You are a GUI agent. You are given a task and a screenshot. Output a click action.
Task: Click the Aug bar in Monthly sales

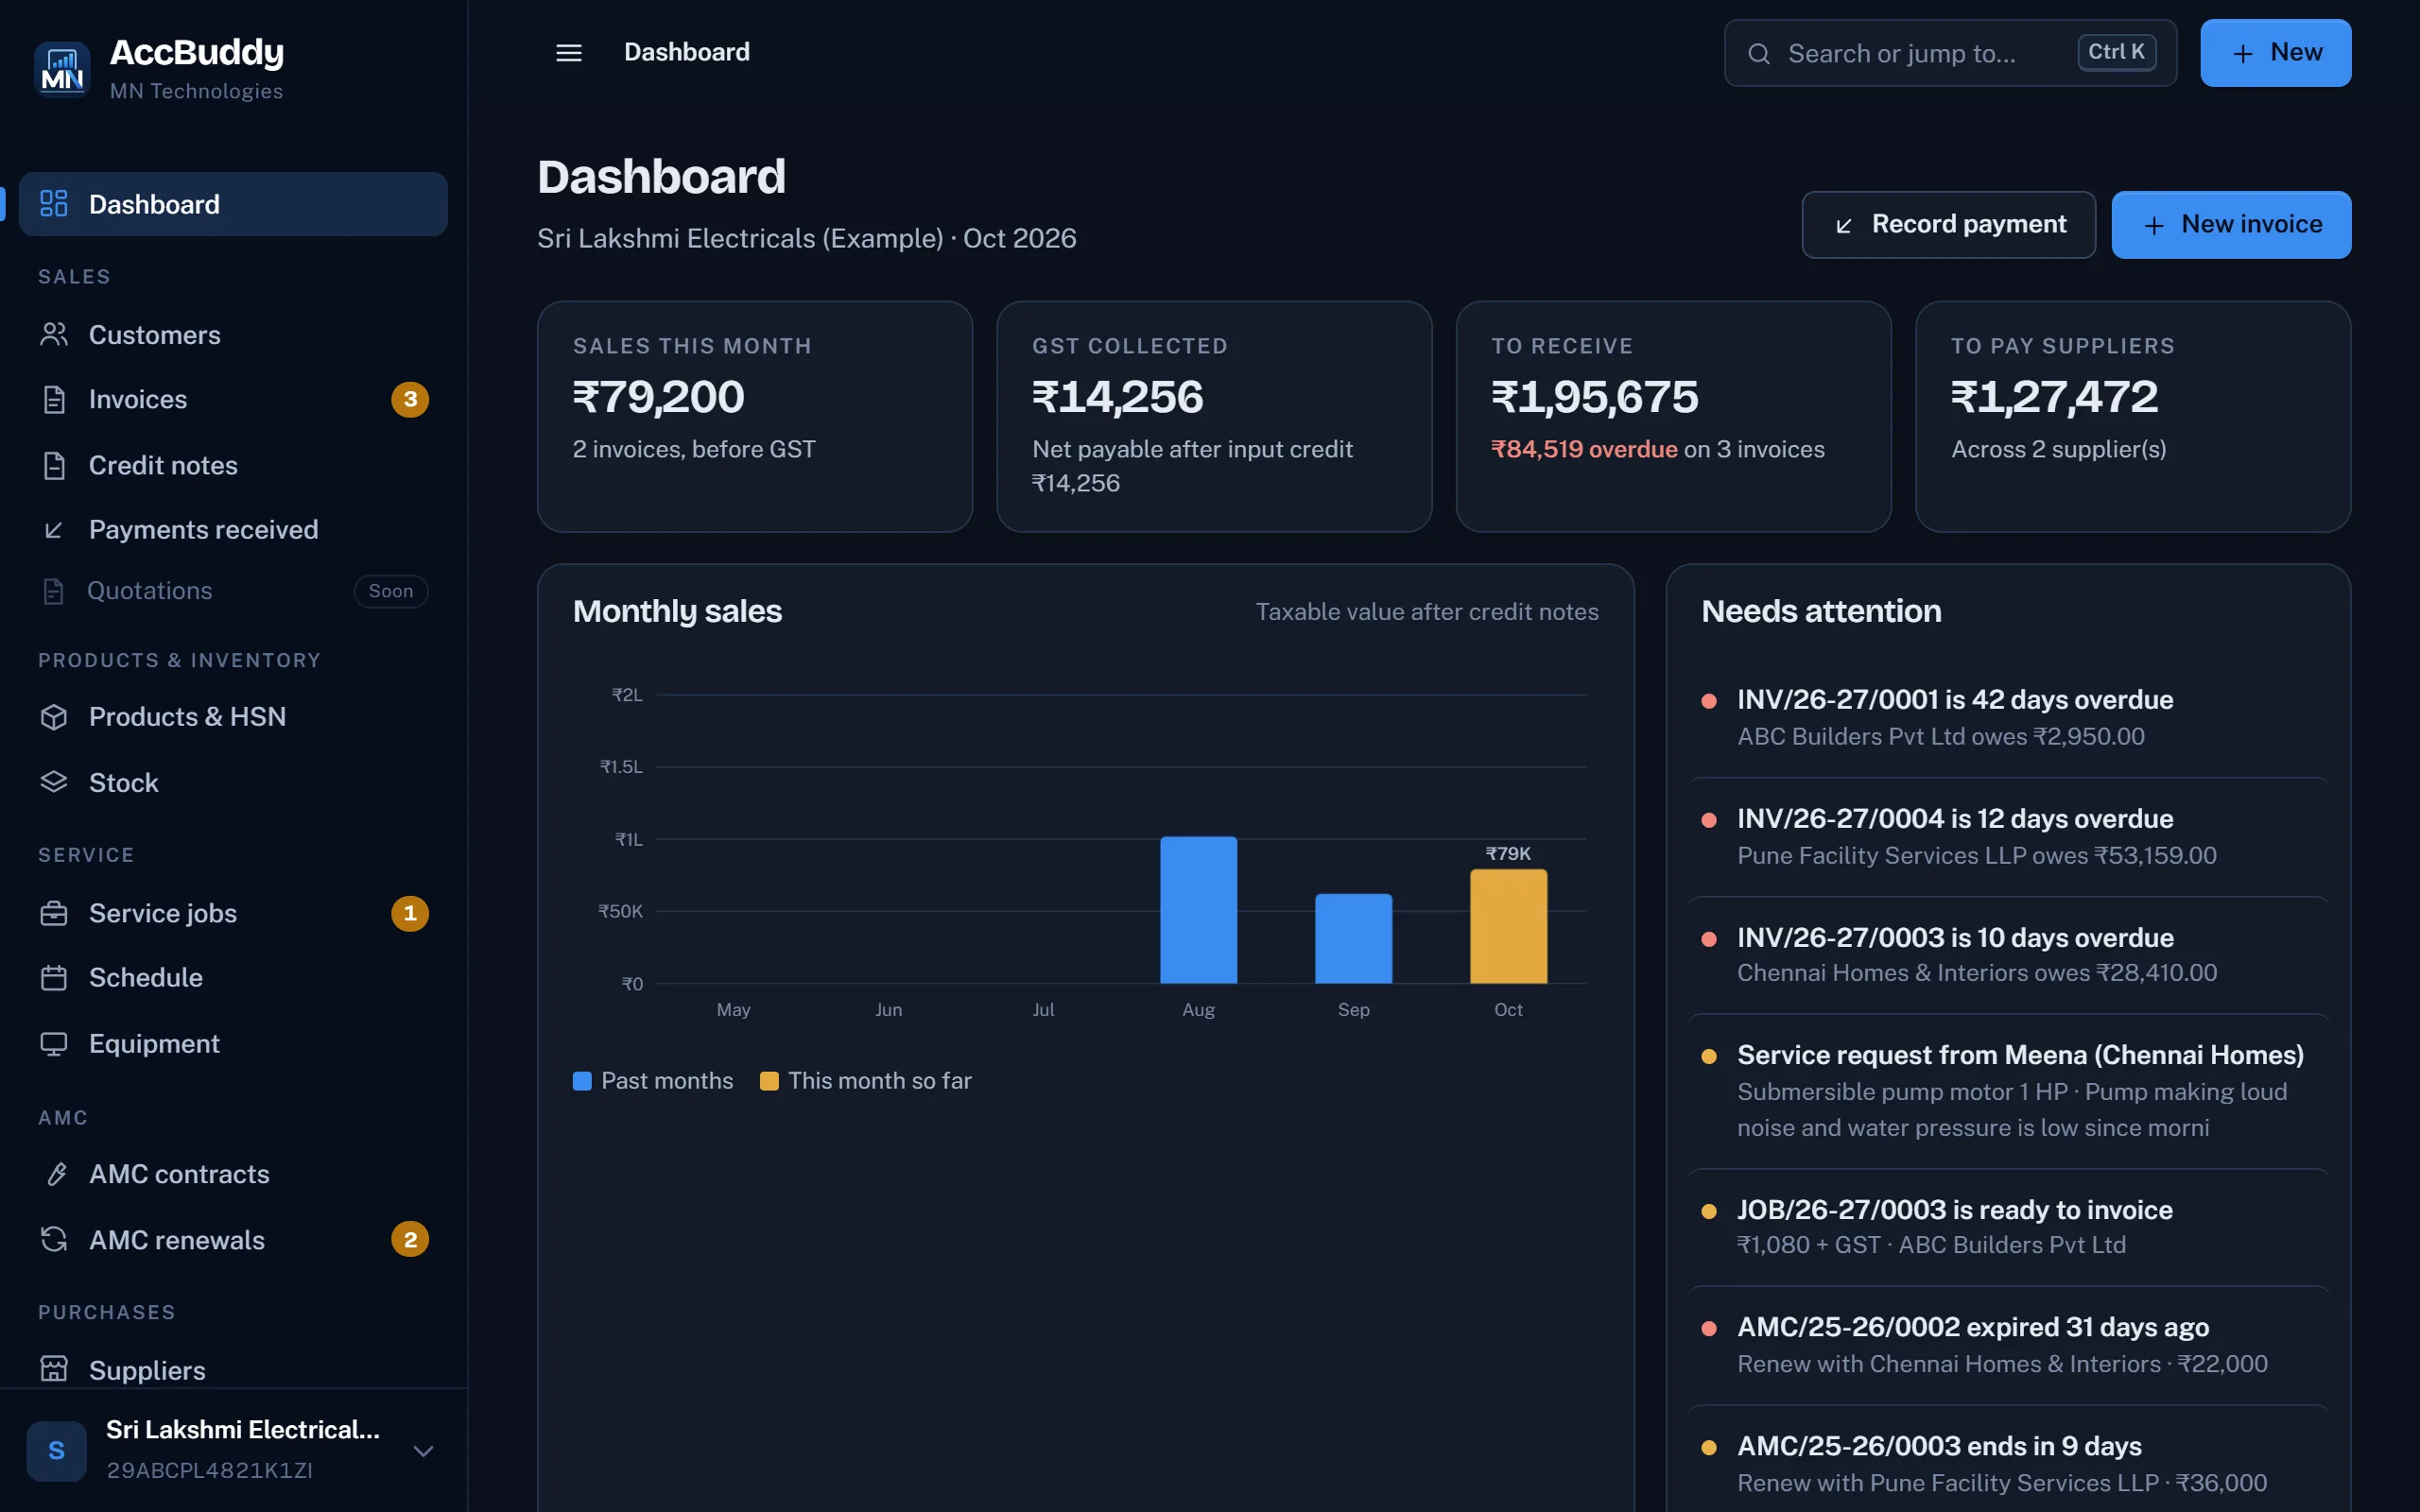1198,910
